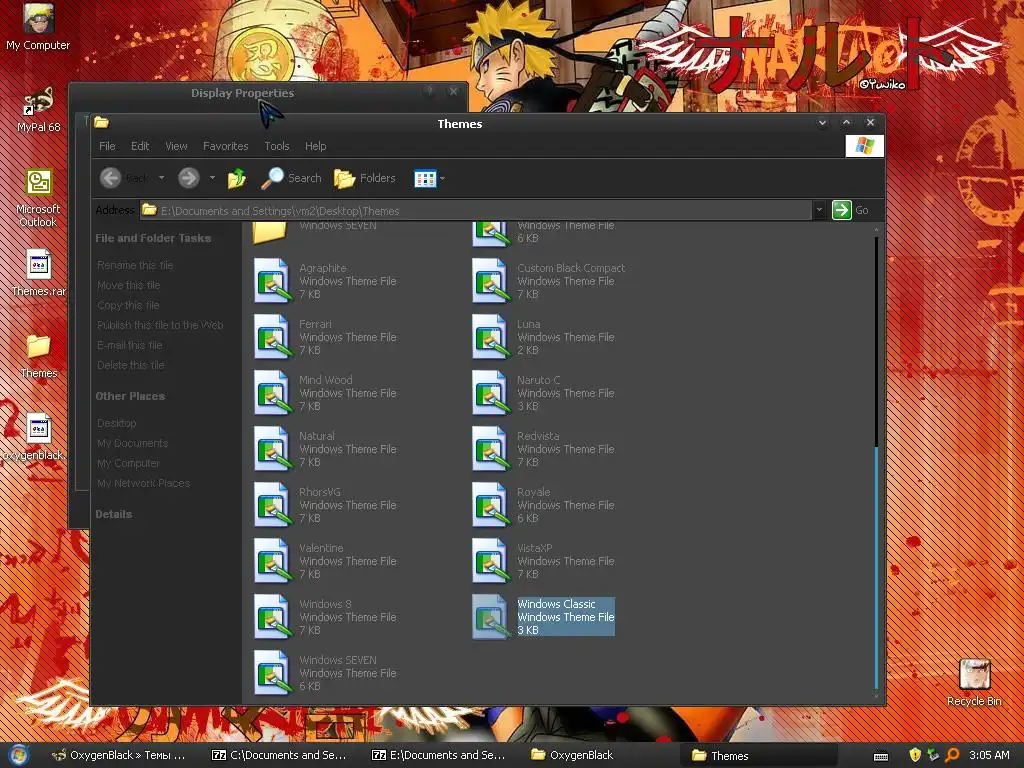Go to My Documents under Other Places
The height and width of the screenshot is (768, 1024).
point(133,443)
